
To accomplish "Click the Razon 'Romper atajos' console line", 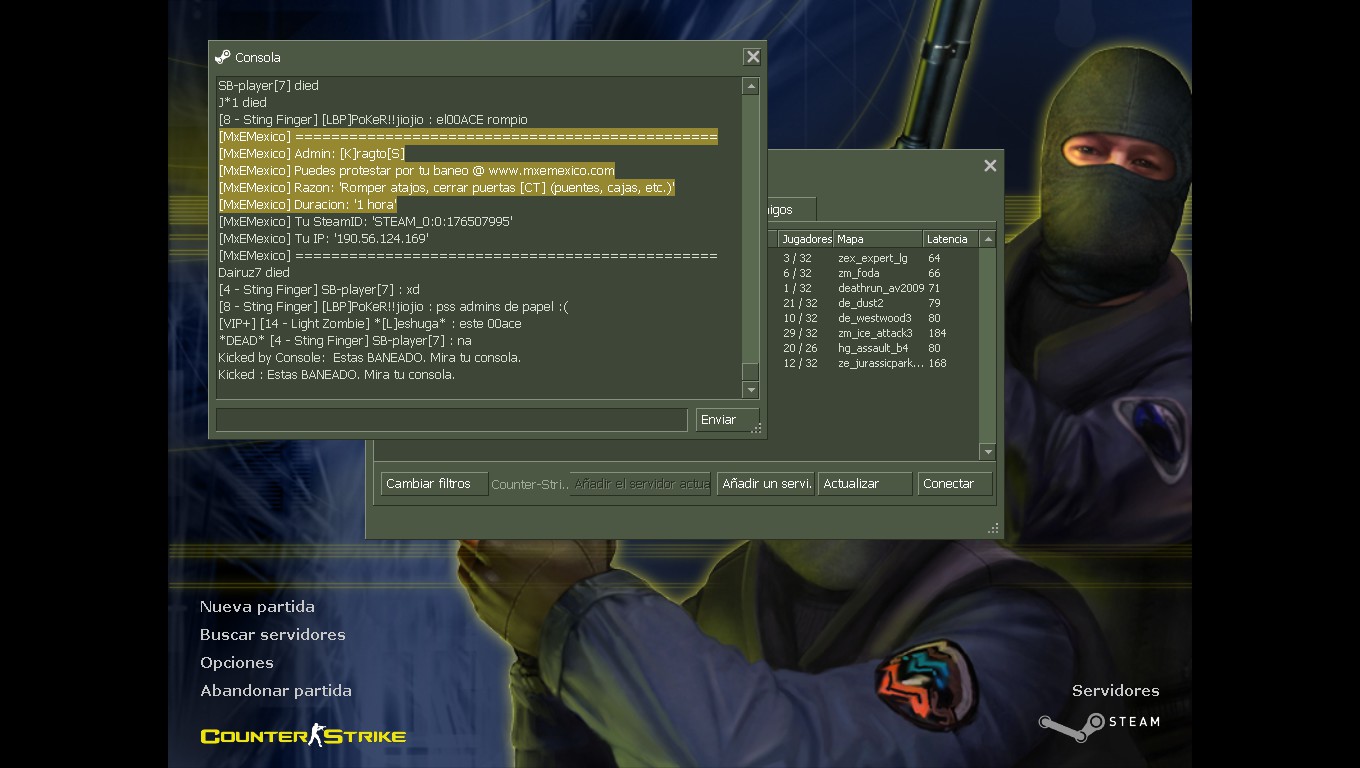I will [447, 188].
